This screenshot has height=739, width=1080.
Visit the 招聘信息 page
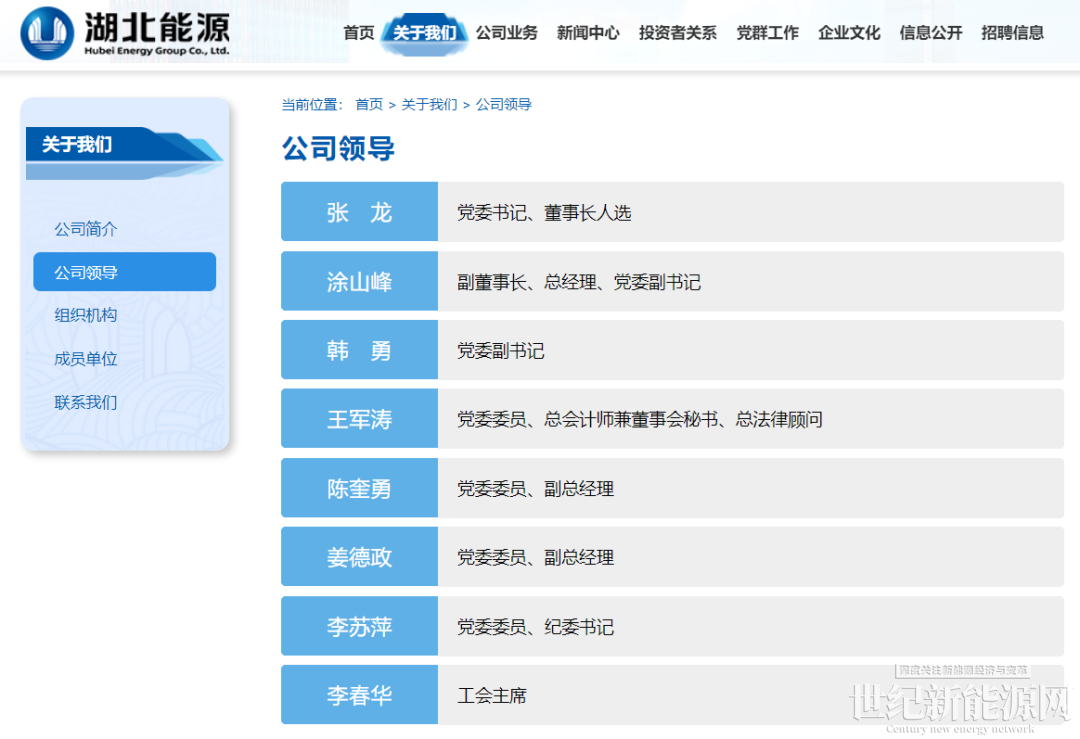tap(1012, 33)
